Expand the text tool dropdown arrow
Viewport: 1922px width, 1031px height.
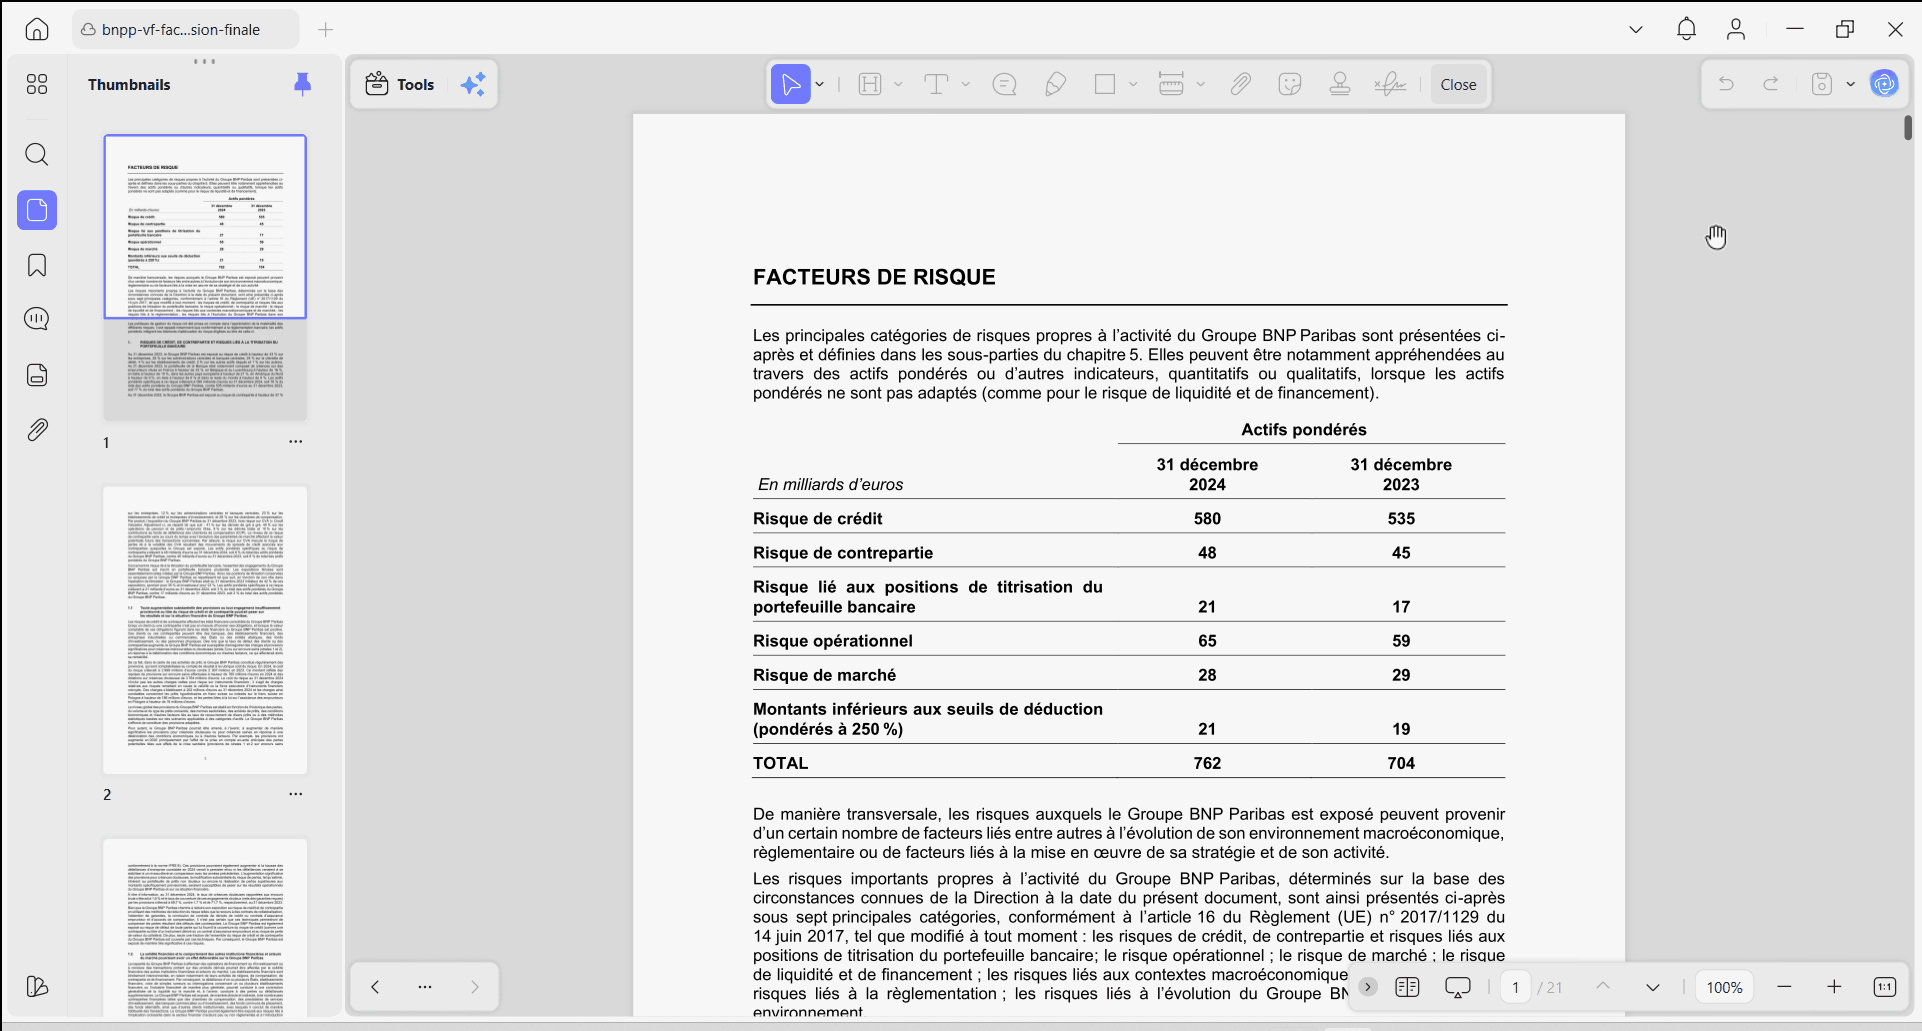point(966,85)
